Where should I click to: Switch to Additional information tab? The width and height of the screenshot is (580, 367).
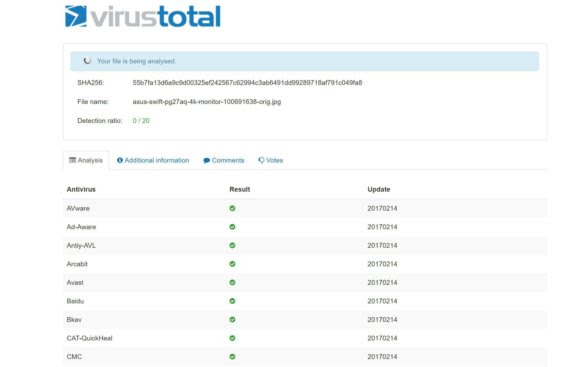click(153, 160)
